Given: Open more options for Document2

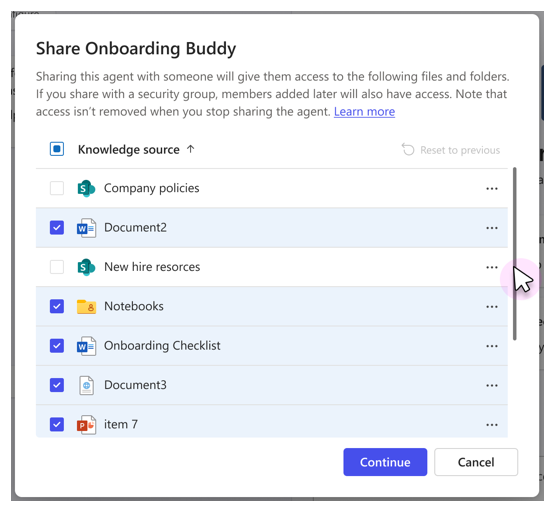Looking at the screenshot, I should [x=492, y=228].
